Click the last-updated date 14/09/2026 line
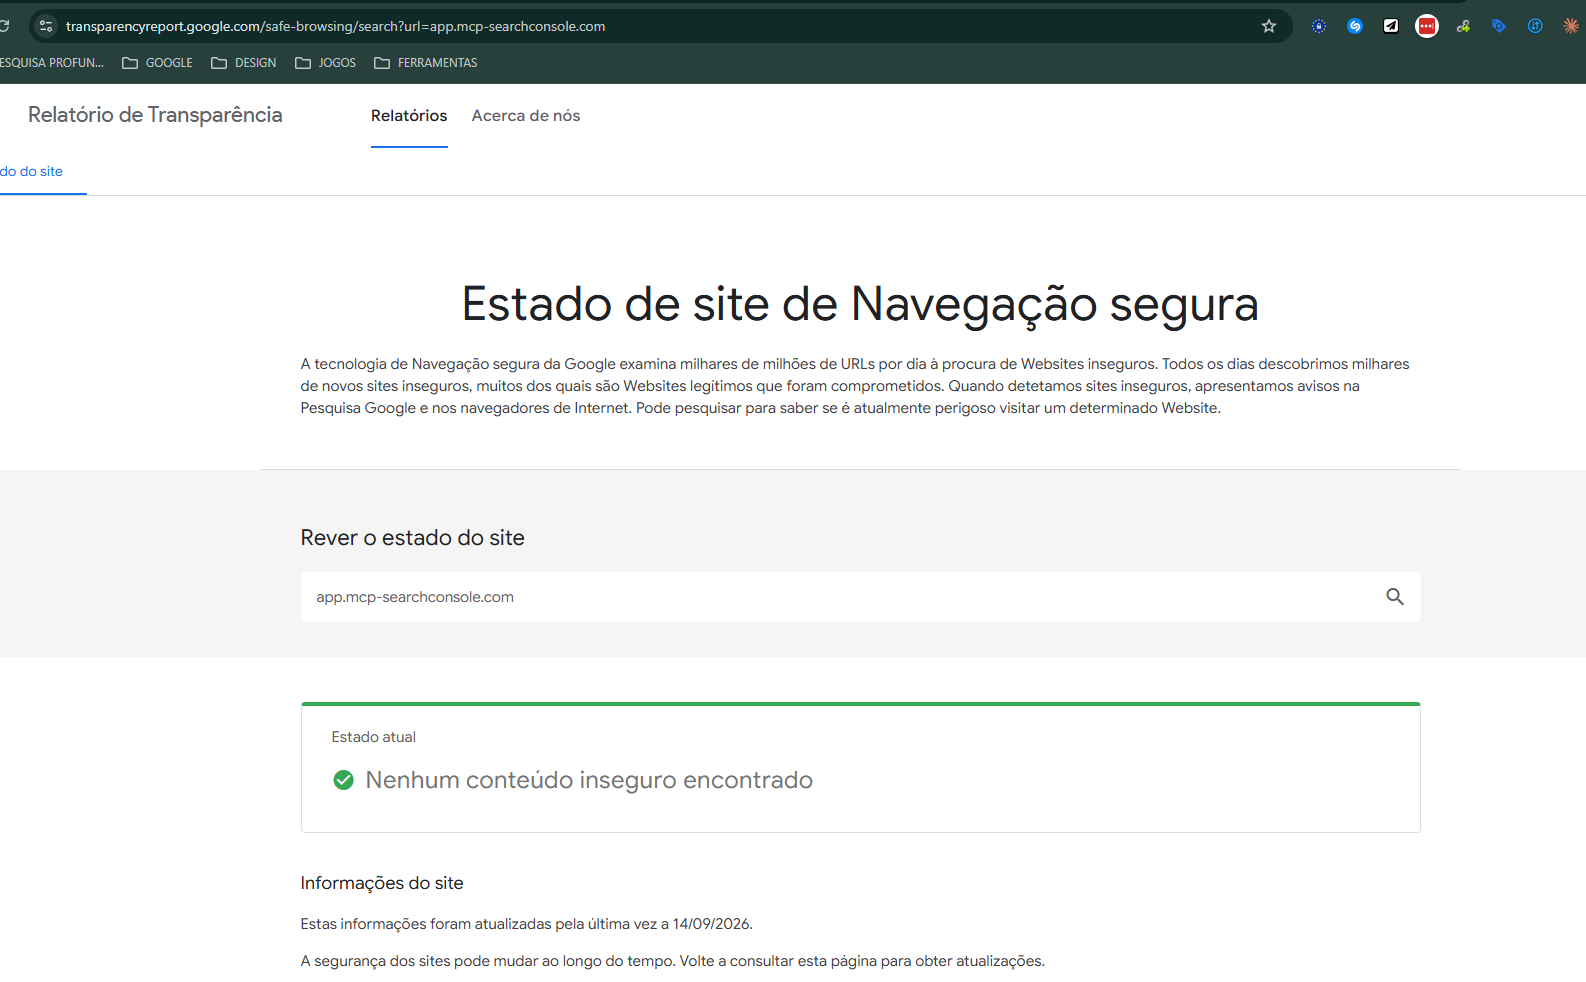 527,924
